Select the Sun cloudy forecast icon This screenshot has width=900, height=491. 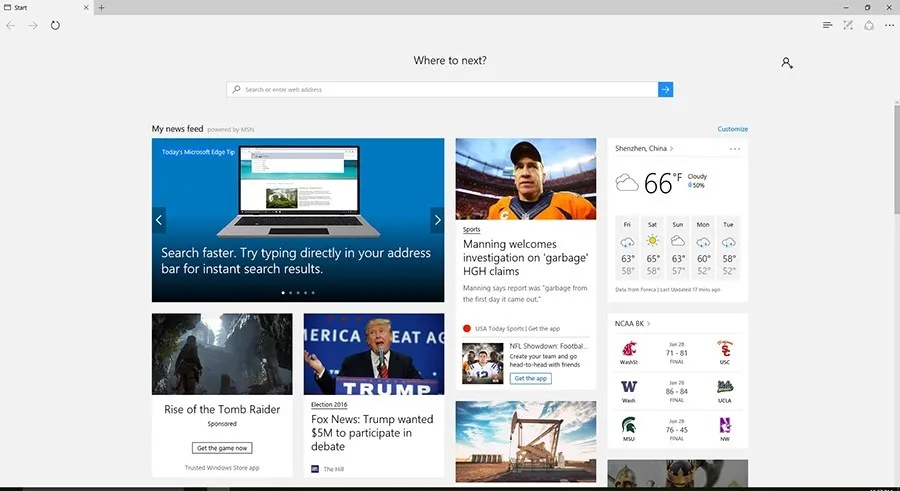click(678, 241)
